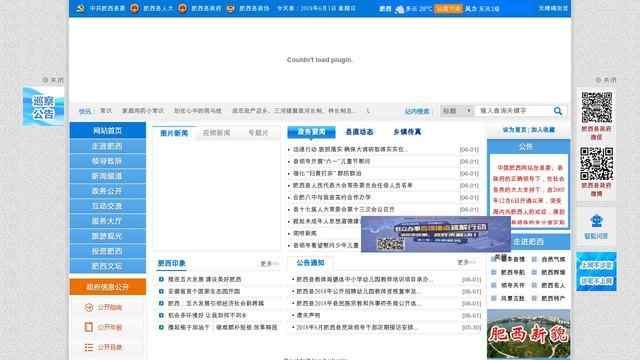
Task: Click the blue 走进肥西 header above 肥西导航
Action: point(529,242)
